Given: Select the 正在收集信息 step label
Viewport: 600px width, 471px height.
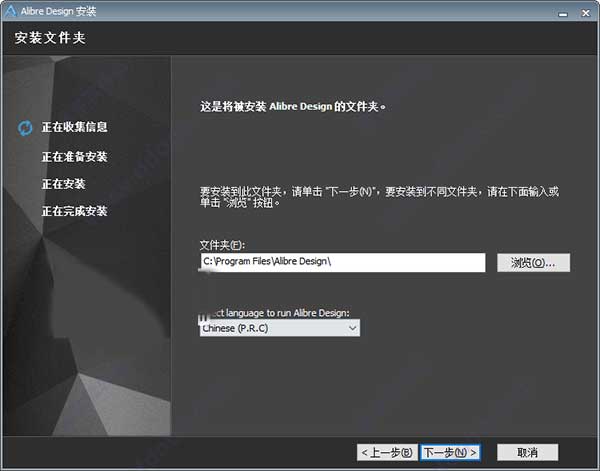Looking at the screenshot, I should (75, 127).
